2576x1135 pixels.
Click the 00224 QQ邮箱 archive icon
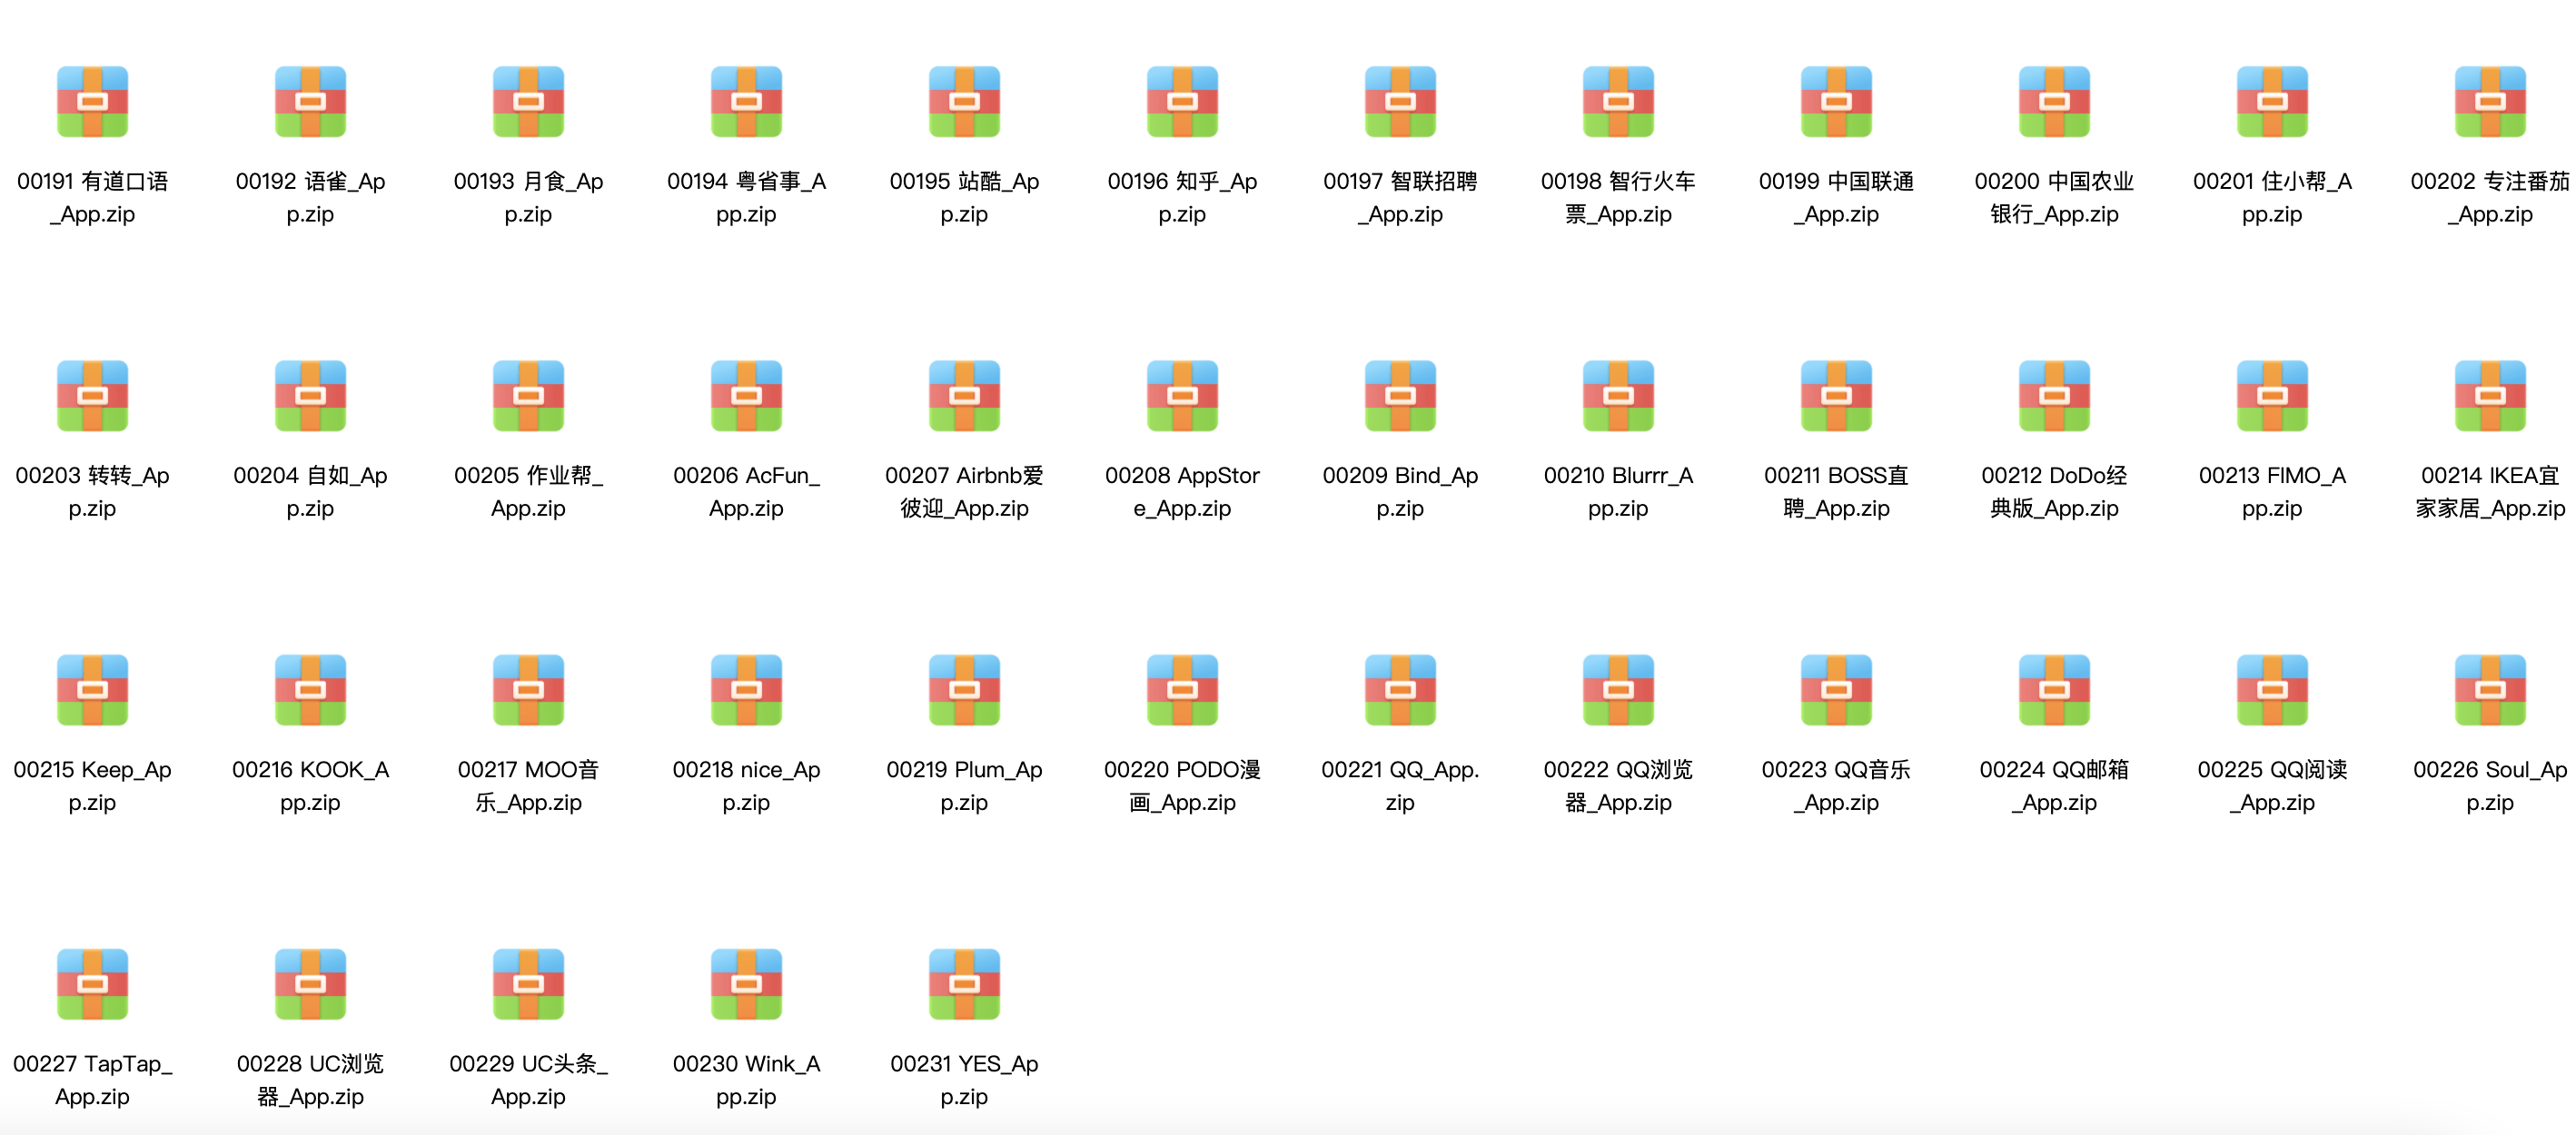2054,690
